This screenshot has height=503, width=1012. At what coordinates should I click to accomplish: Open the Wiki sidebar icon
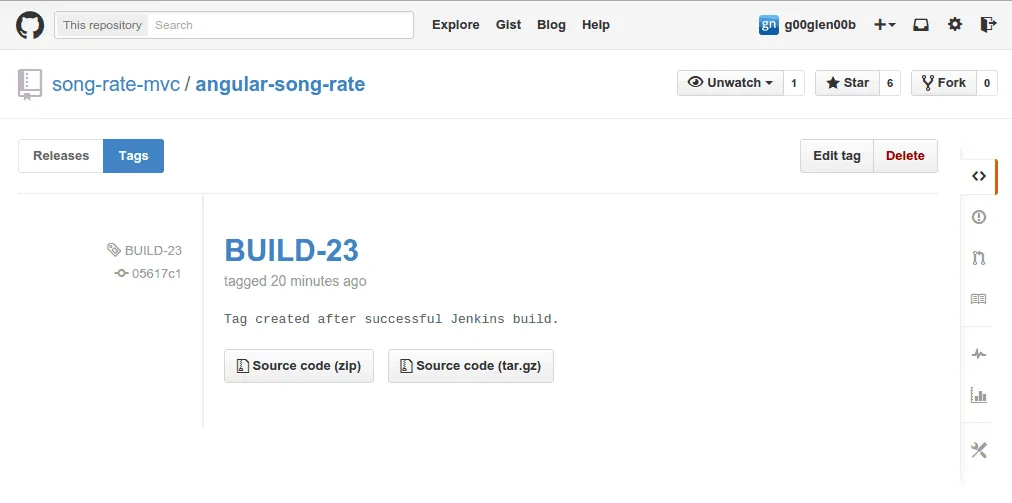(x=979, y=299)
